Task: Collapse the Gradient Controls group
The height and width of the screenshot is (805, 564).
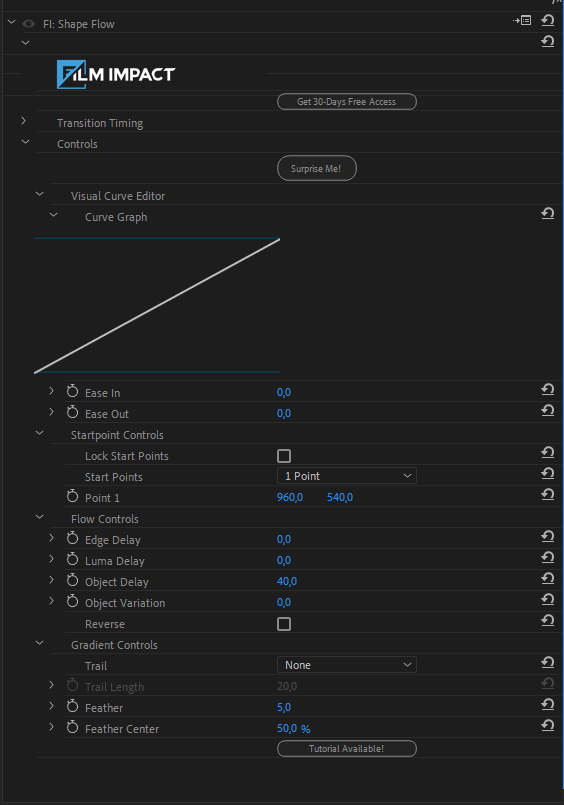Action: pos(40,643)
